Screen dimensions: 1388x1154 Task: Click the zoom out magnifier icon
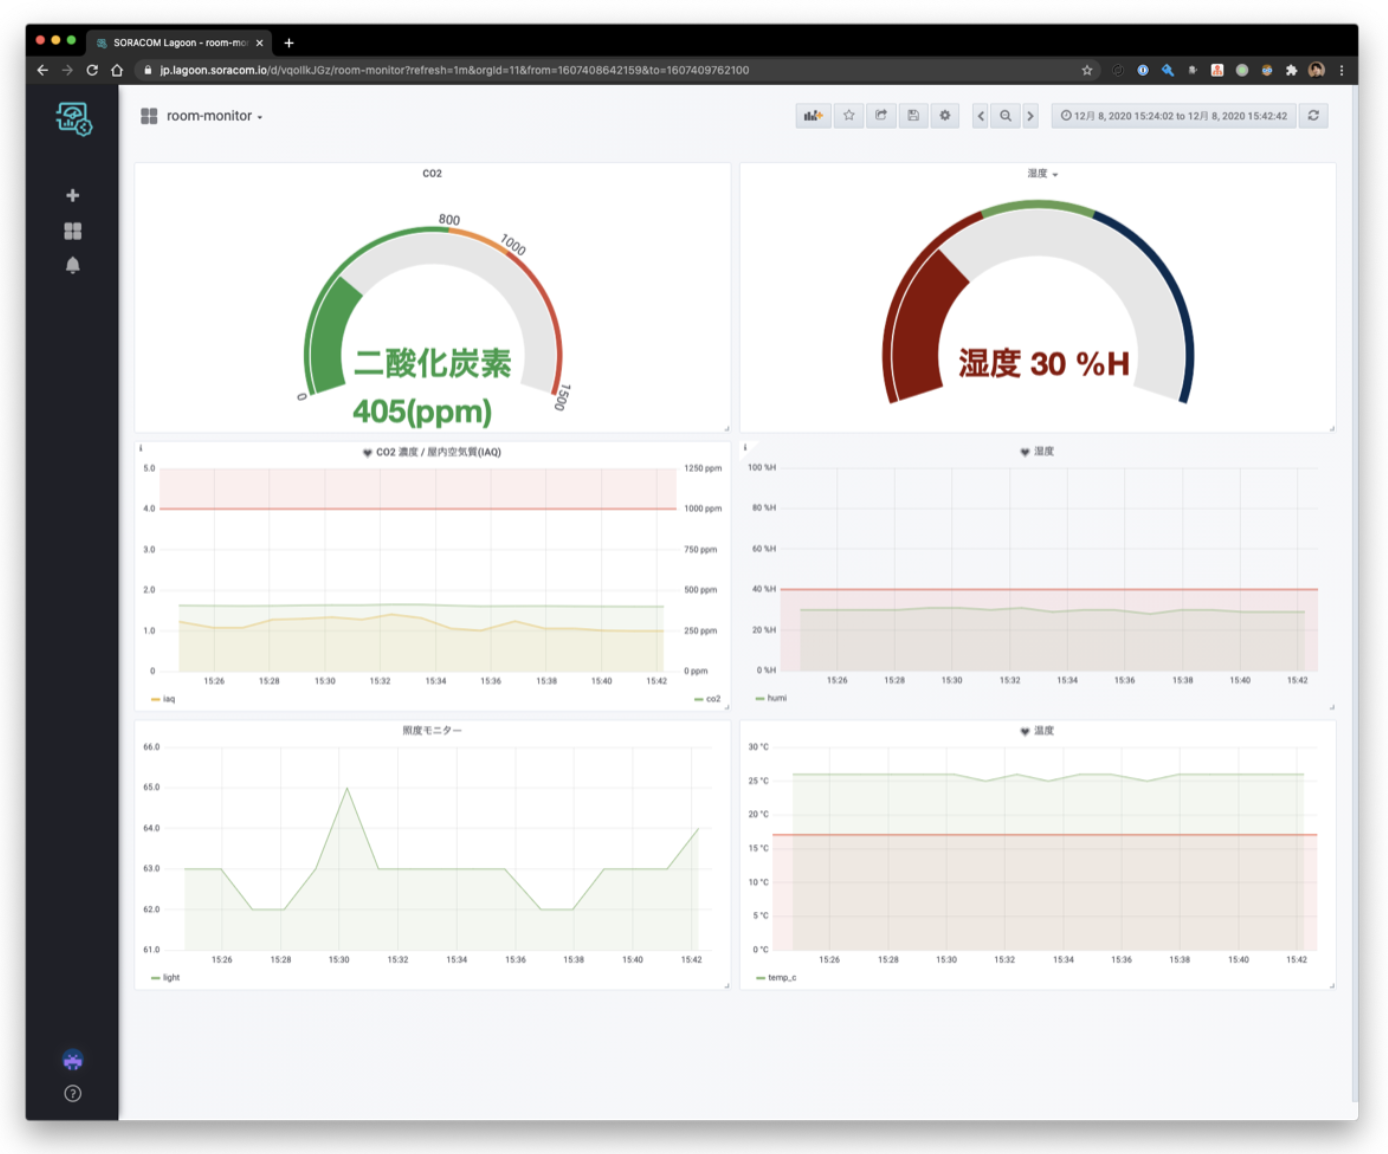click(1005, 115)
